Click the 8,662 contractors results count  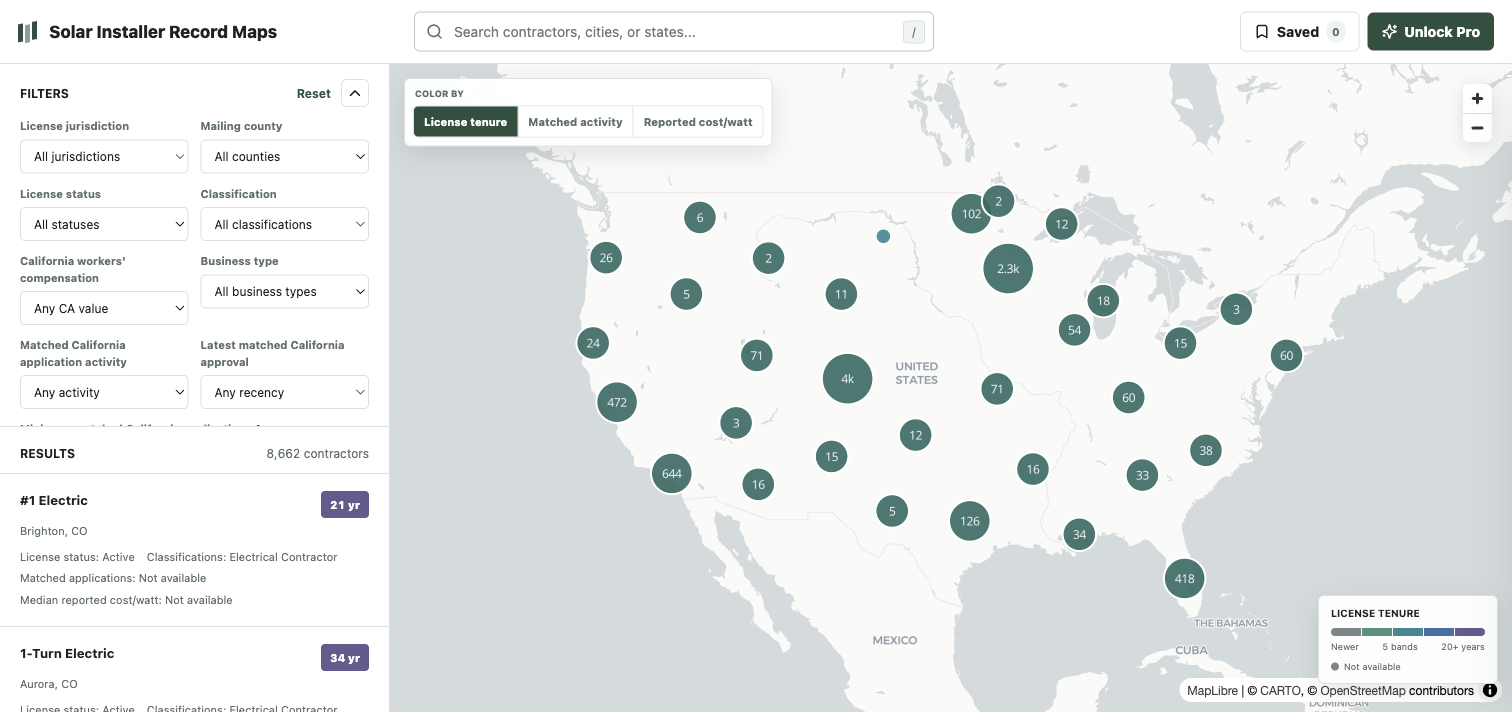click(317, 454)
